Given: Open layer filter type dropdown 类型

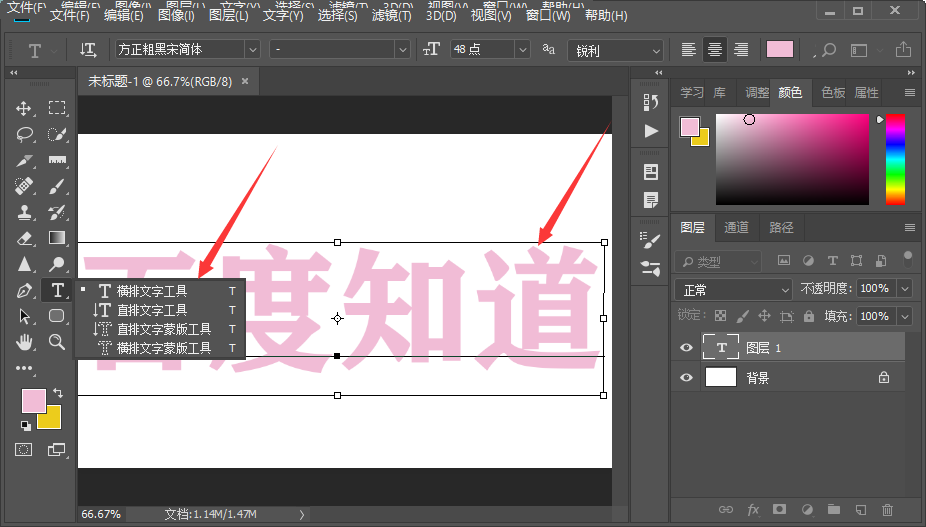Looking at the screenshot, I should (x=718, y=261).
